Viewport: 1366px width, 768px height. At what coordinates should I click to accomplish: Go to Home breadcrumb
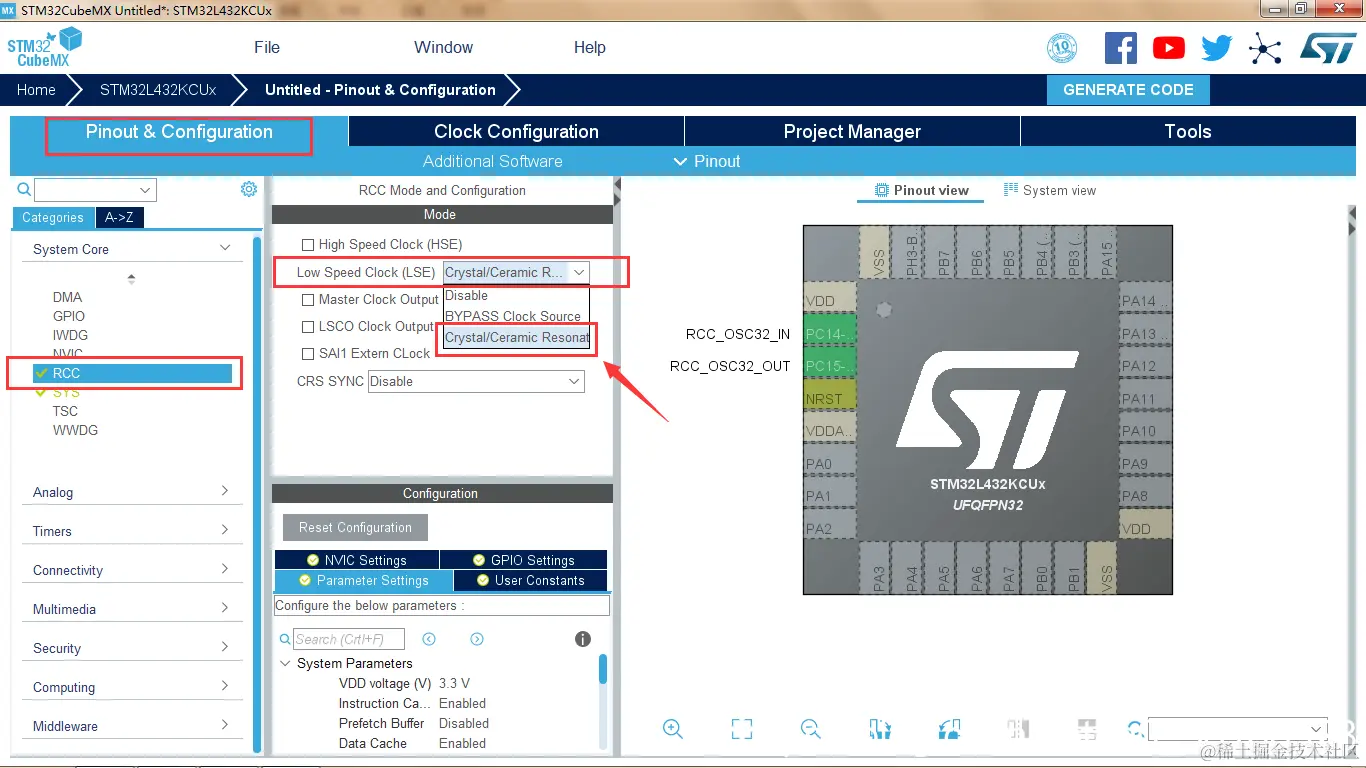point(36,89)
